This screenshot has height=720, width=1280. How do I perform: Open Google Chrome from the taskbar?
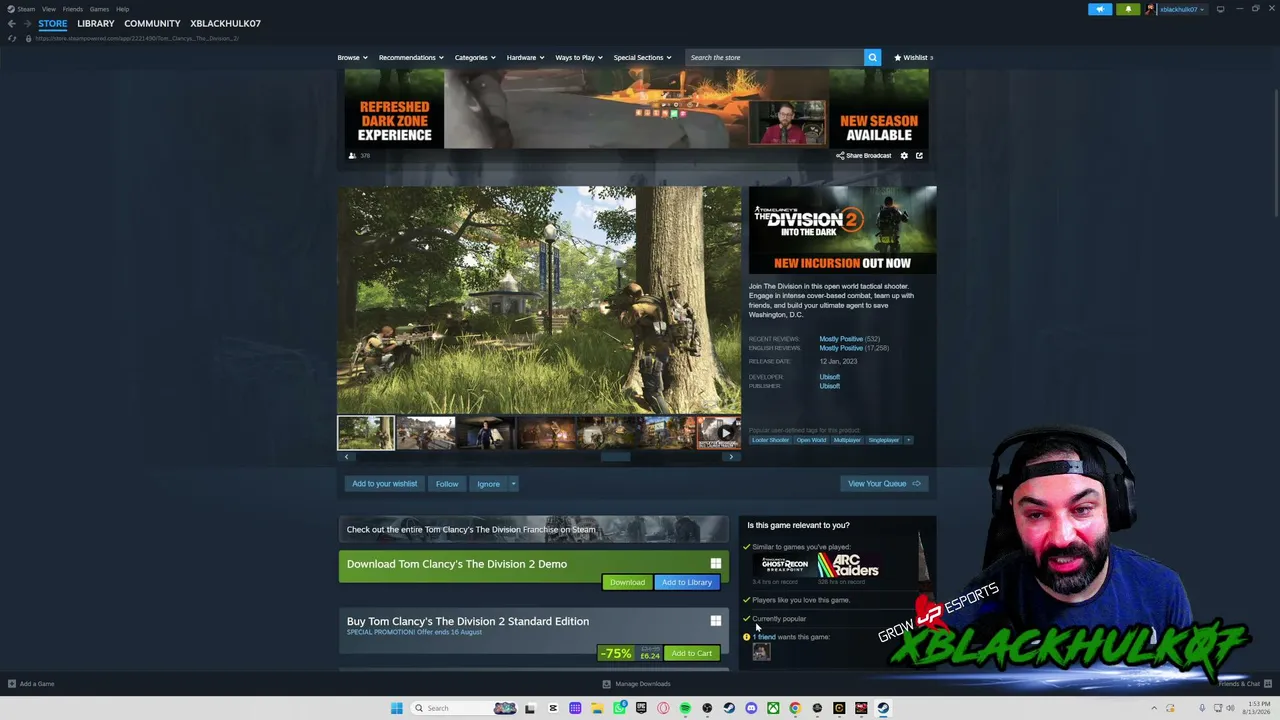pos(795,708)
